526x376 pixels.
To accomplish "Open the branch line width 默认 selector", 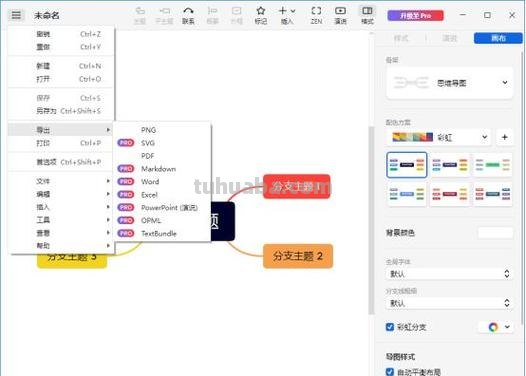I will point(450,303).
